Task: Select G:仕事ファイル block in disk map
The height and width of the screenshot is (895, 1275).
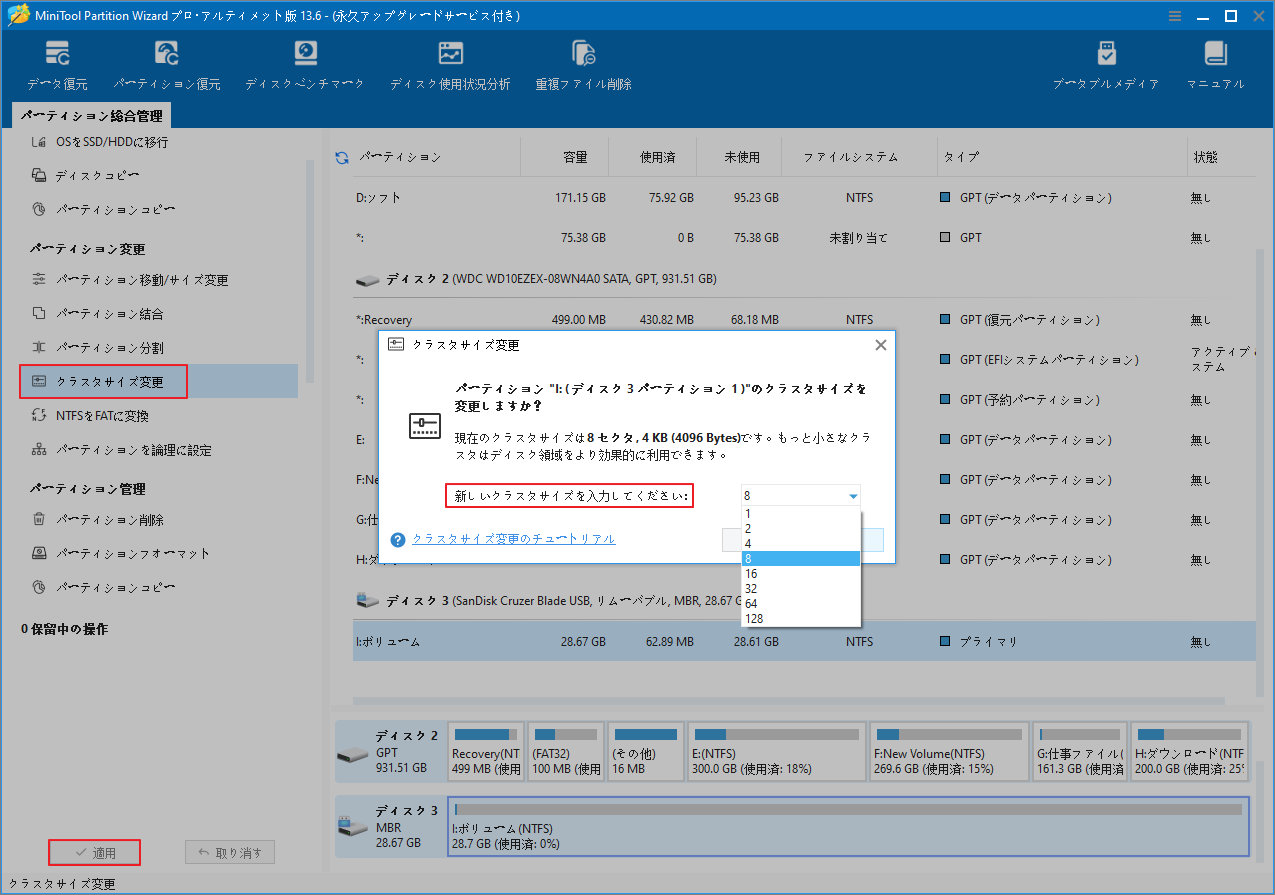Action: (1080, 751)
